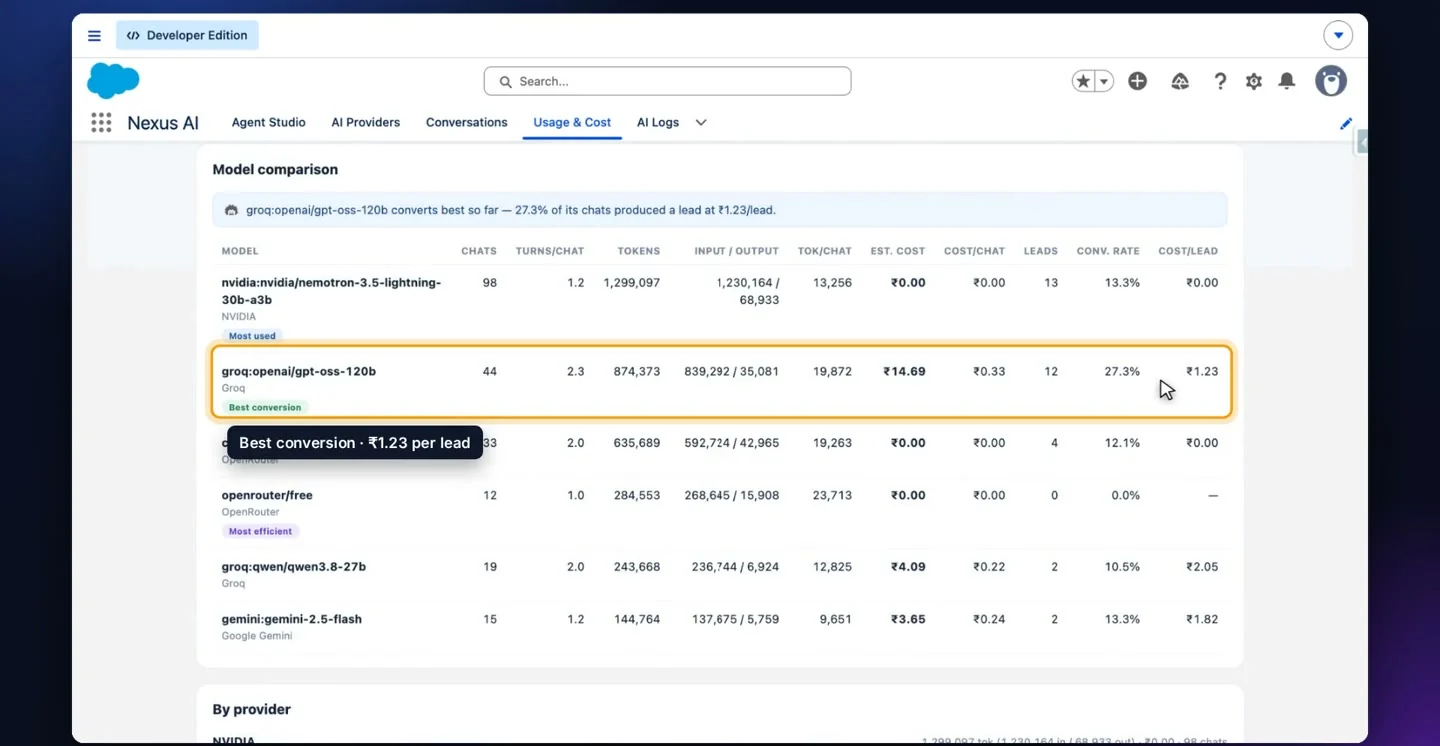Click the Nexus AI app name
Image resolution: width=1440 pixels, height=746 pixels.
pos(163,123)
